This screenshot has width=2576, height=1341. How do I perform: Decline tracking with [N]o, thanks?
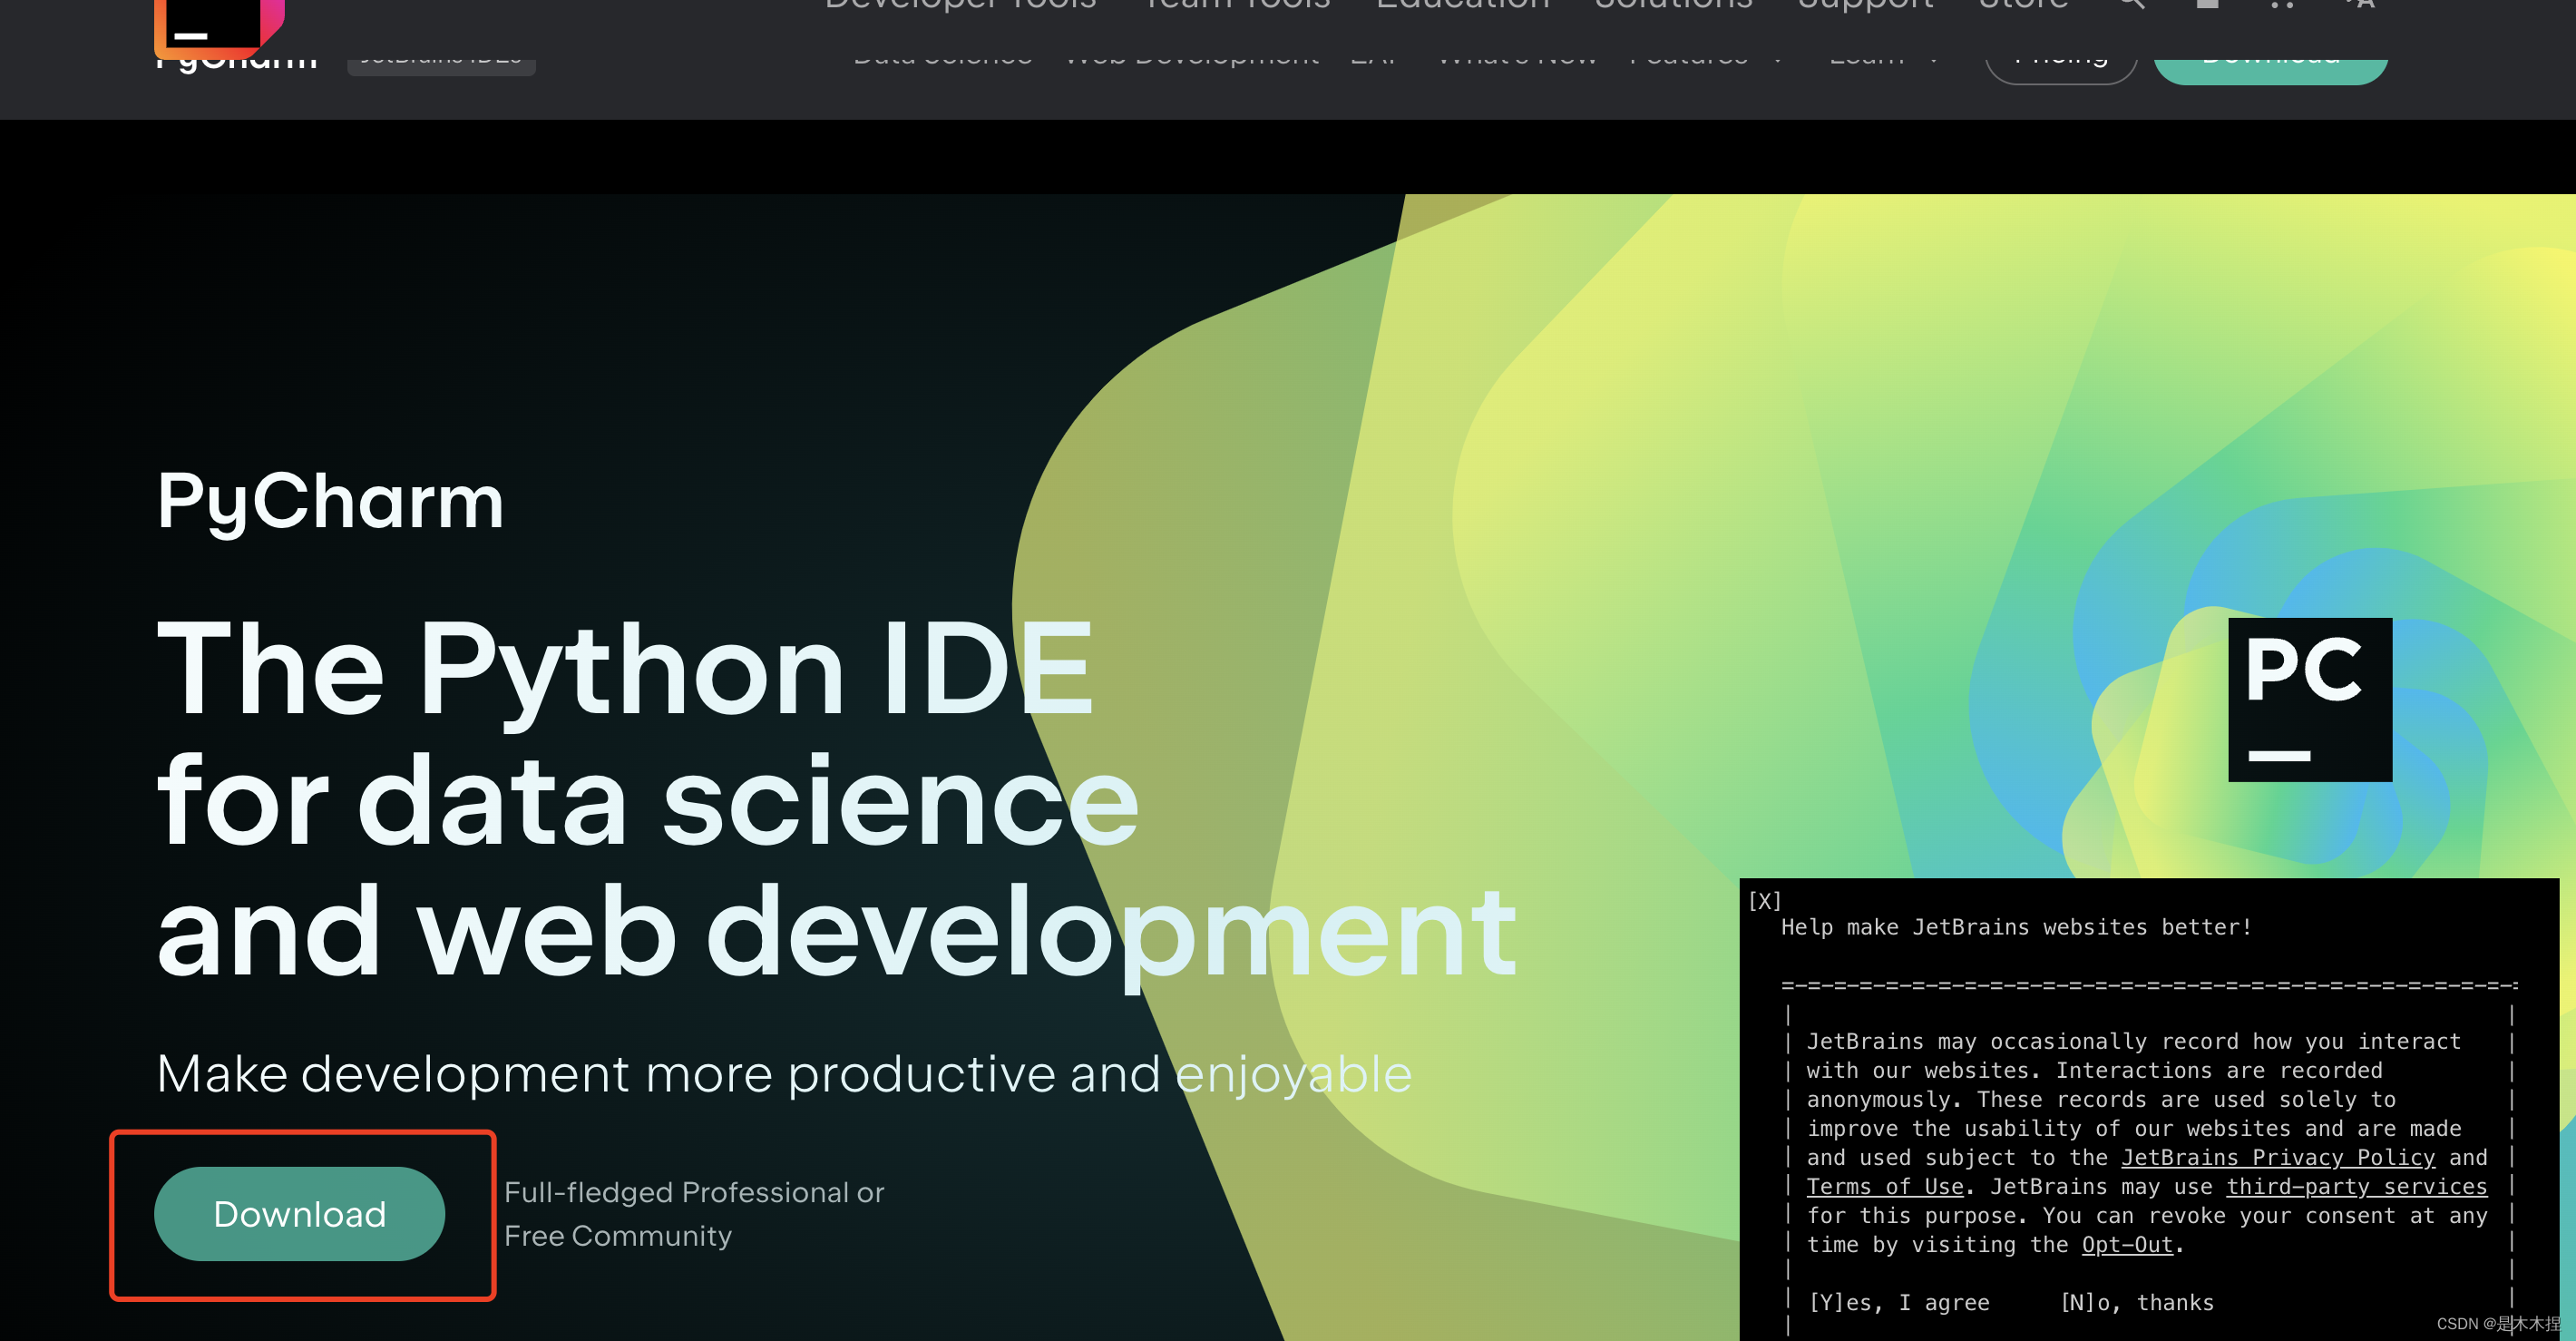pos(2137,1302)
